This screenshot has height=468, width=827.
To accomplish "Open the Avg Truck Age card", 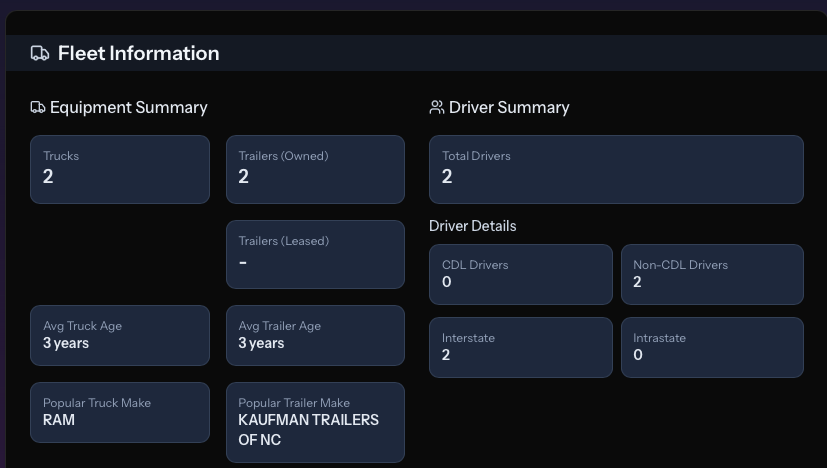I will tap(120, 336).
